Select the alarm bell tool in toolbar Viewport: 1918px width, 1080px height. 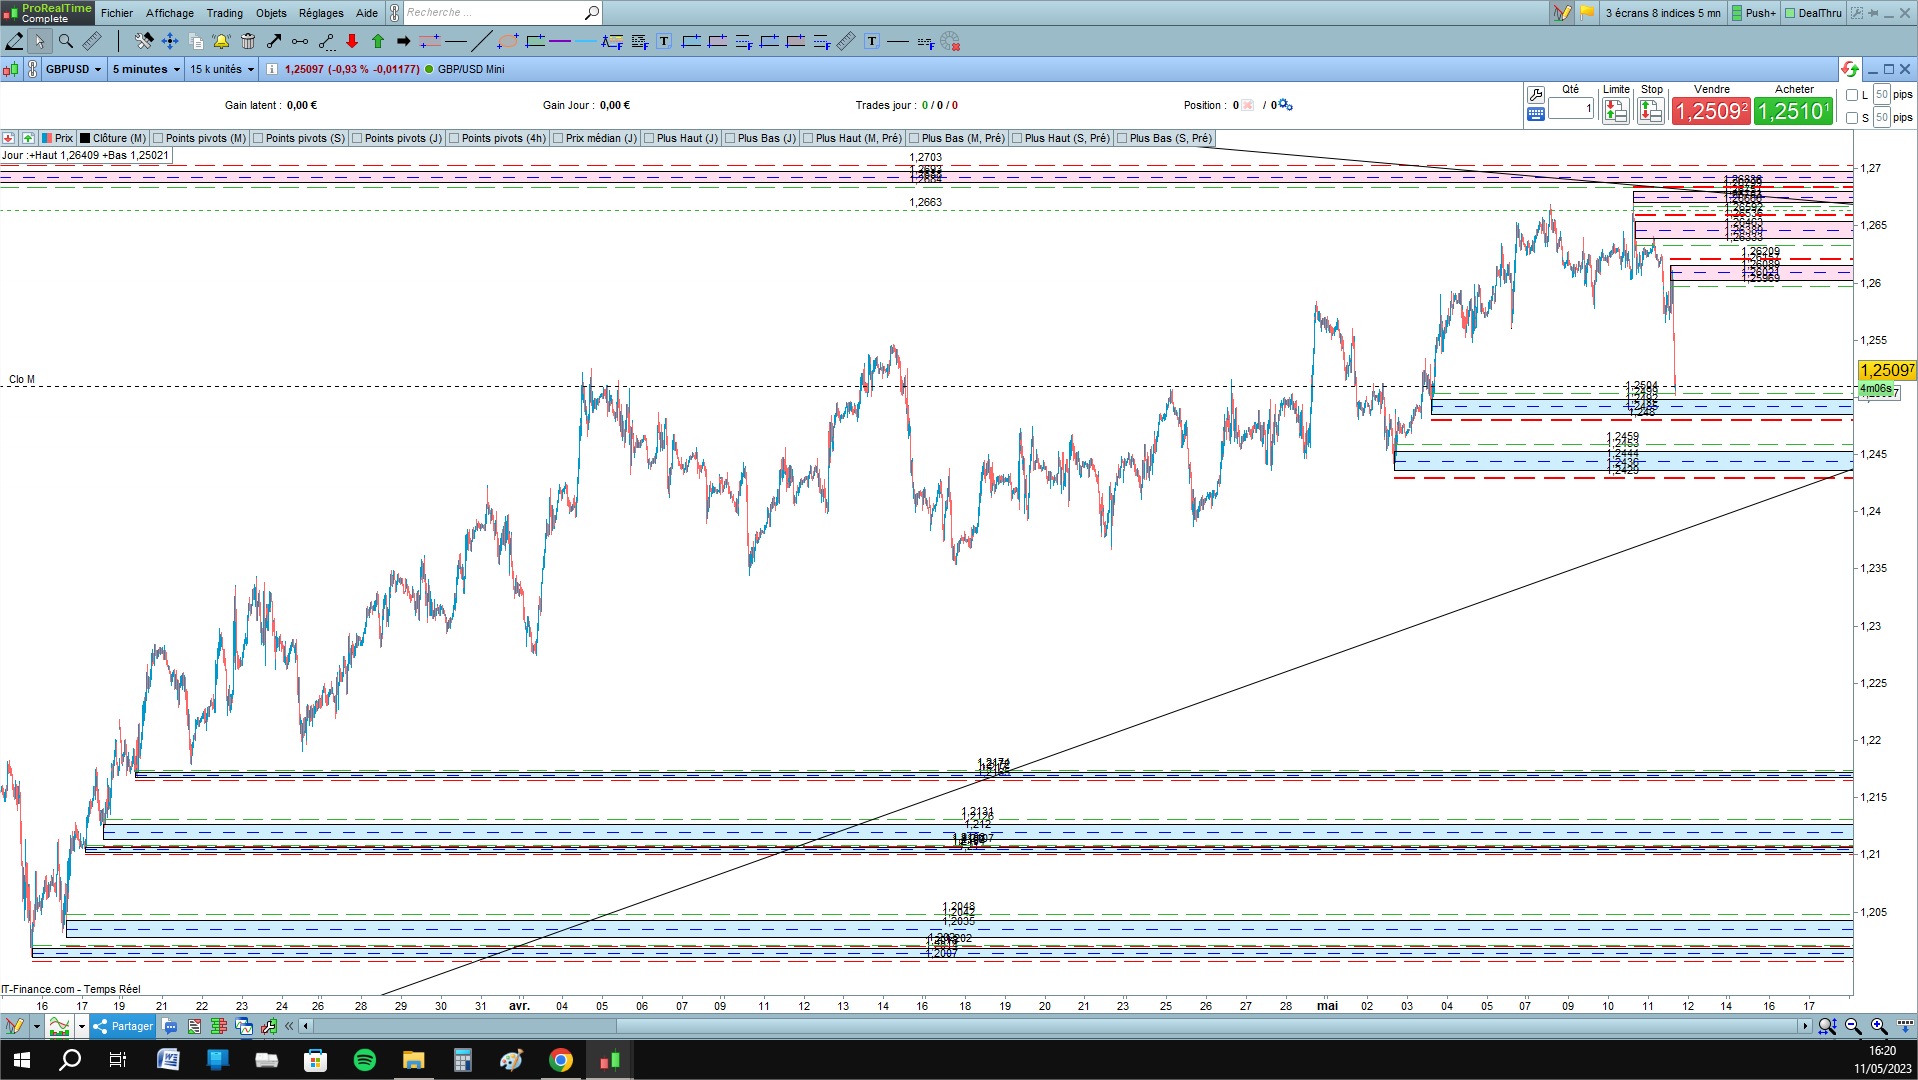[x=221, y=41]
